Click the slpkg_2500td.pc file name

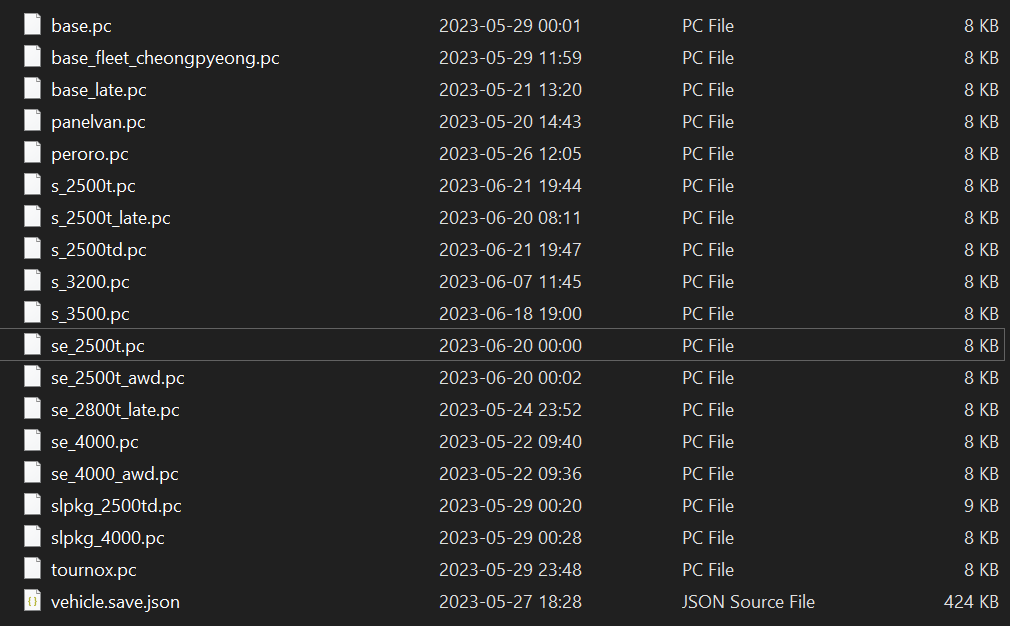tap(116, 506)
